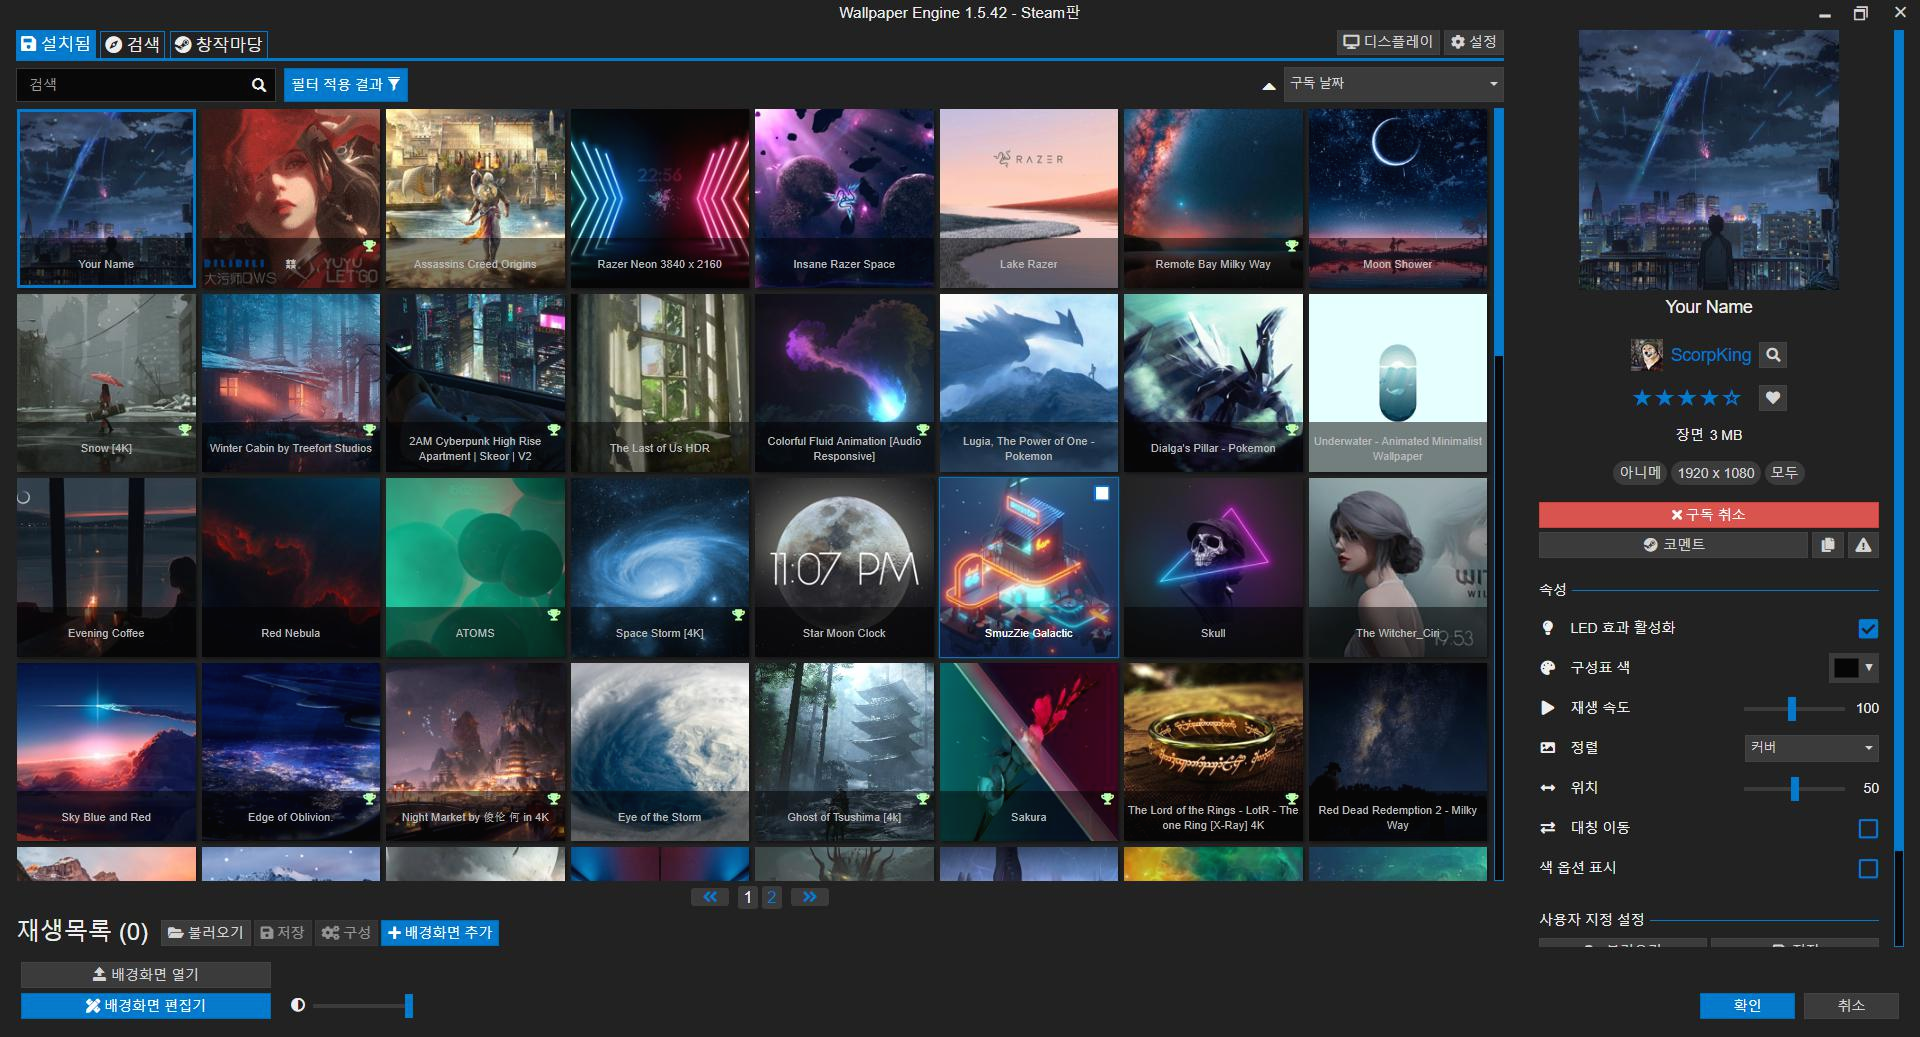Click 배경화면 열기 open wallpaper button

(146, 974)
